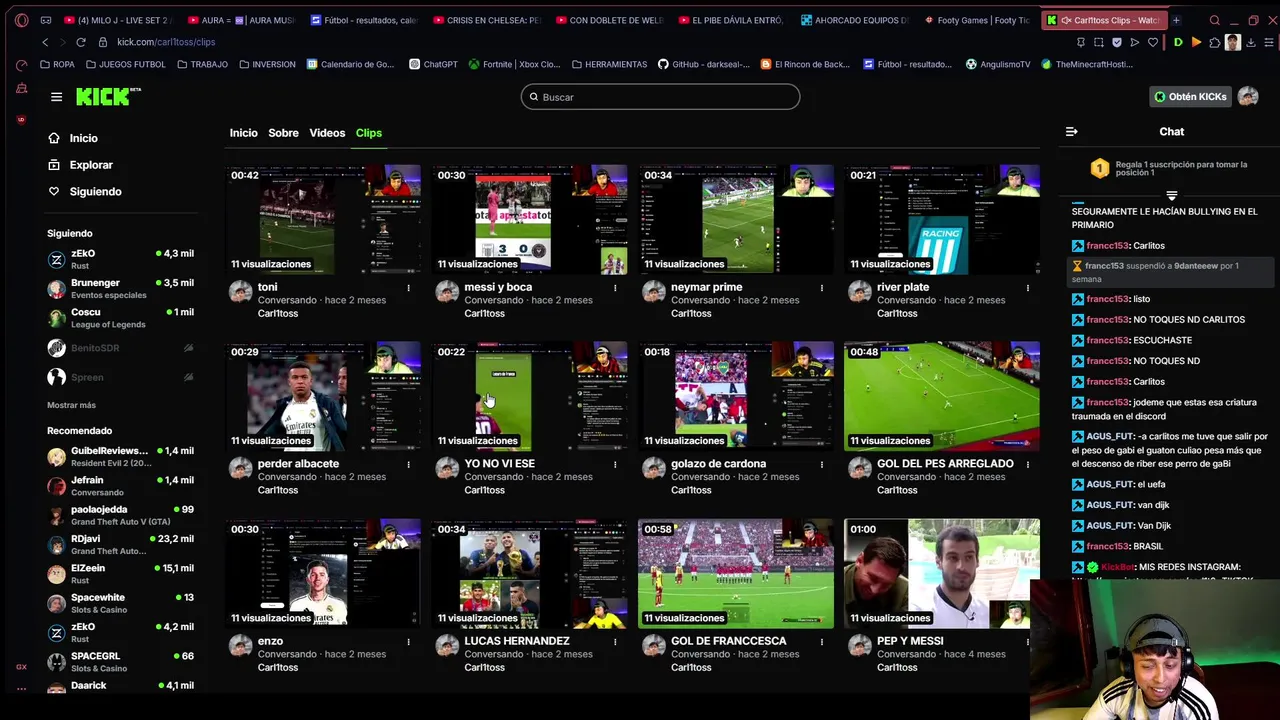Open the TRABAJO bookmark folder
The image size is (1280, 720).
pyautogui.click(x=202, y=64)
